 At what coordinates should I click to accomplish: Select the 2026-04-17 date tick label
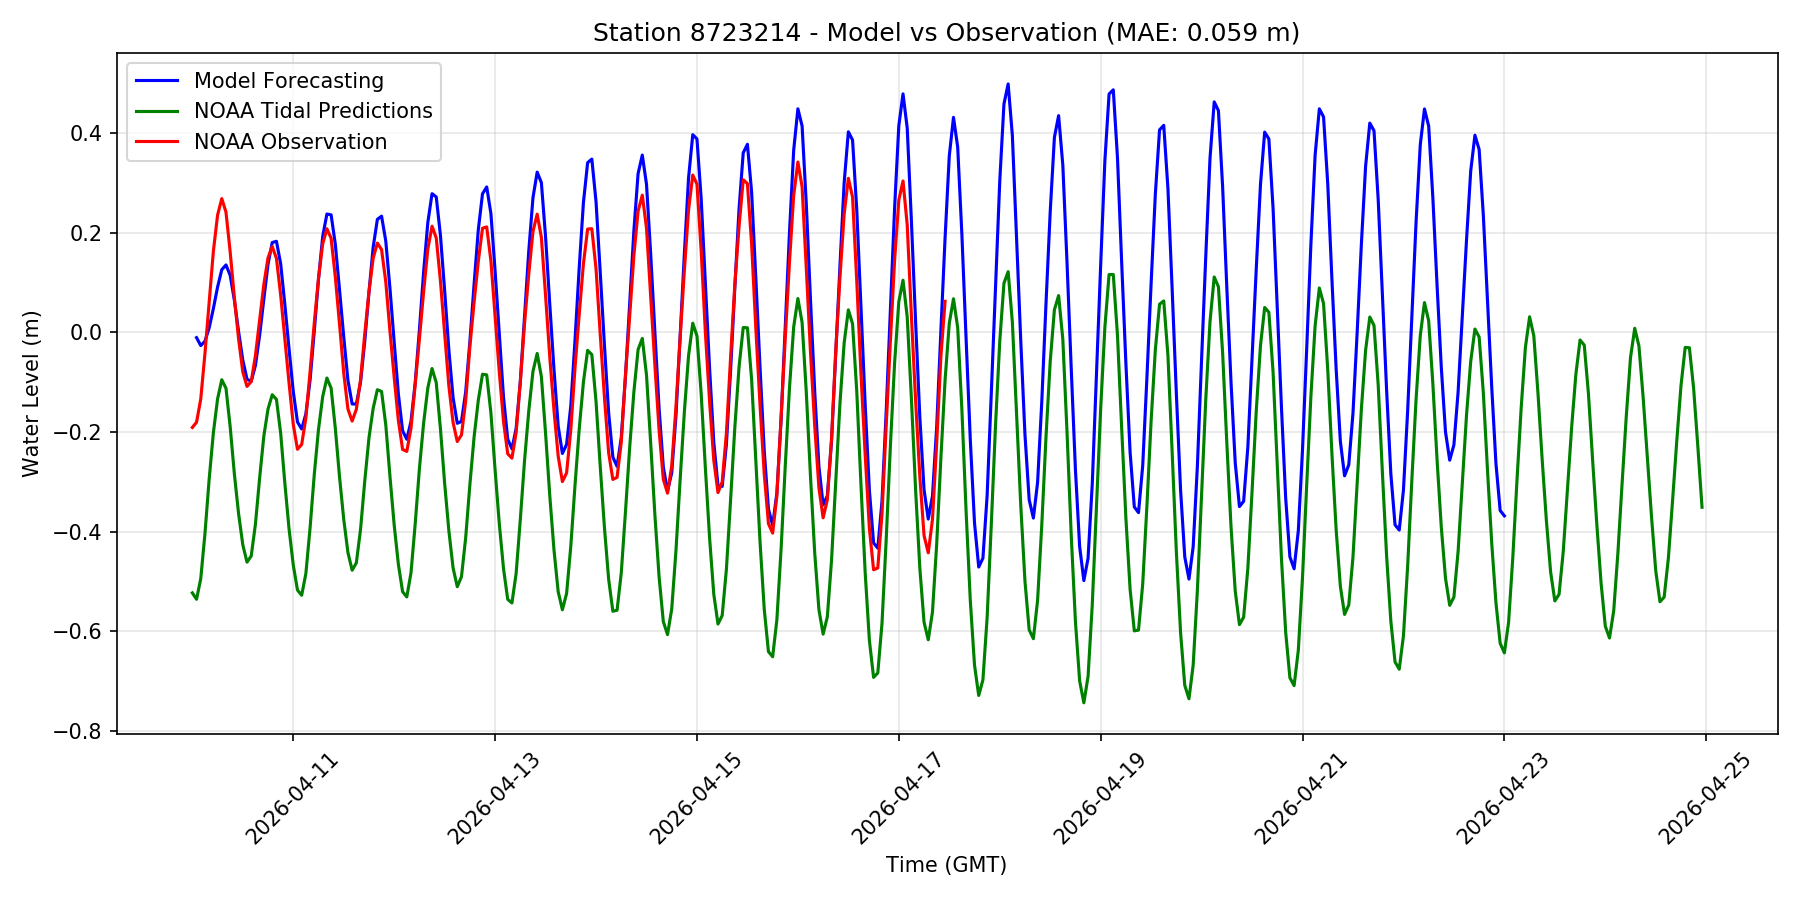tap(898, 799)
